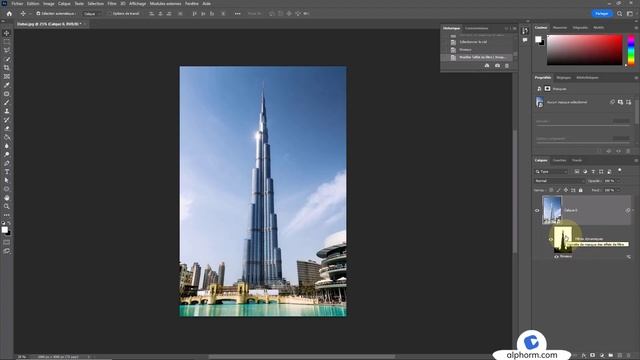Open the Affichage menu
This screenshot has width=640, height=360.
click(138, 3)
